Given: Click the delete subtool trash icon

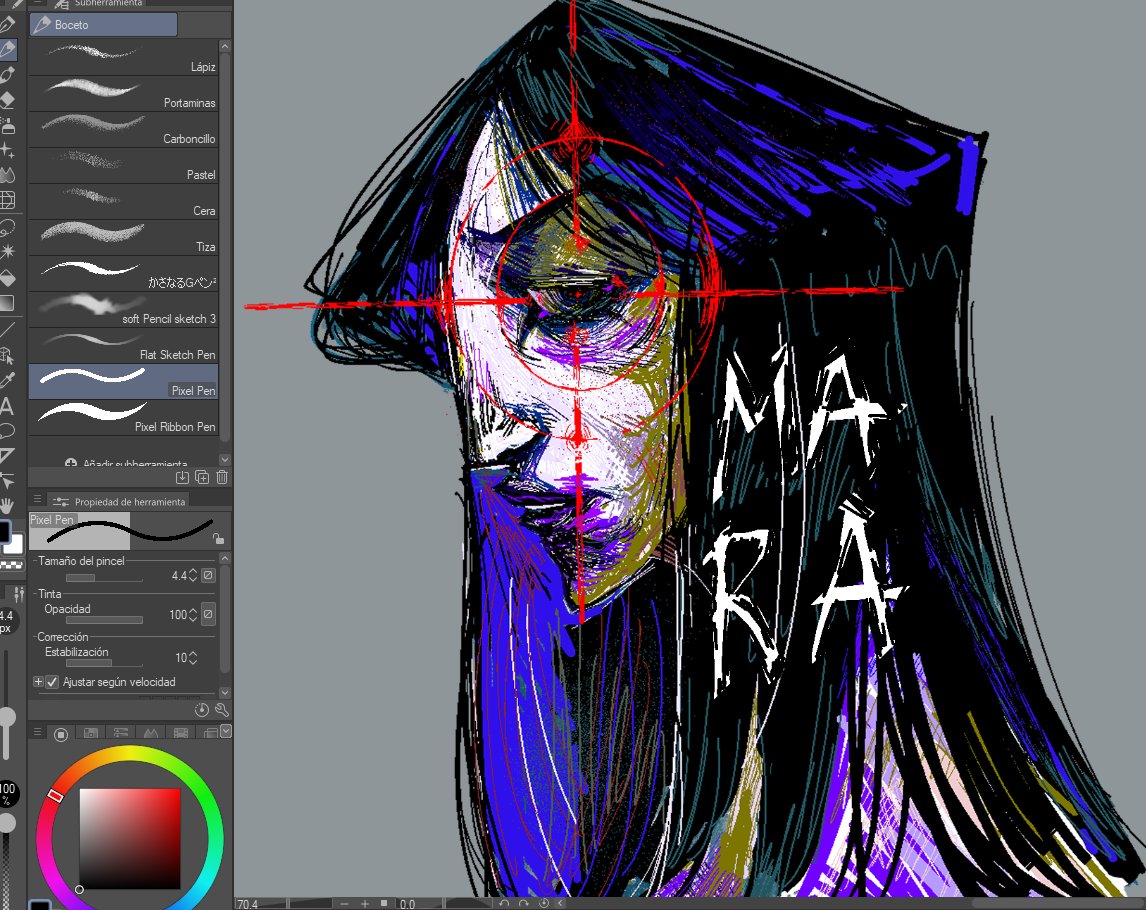Looking at the screenshot, I should pyautogui.click(x=222, y=477).
